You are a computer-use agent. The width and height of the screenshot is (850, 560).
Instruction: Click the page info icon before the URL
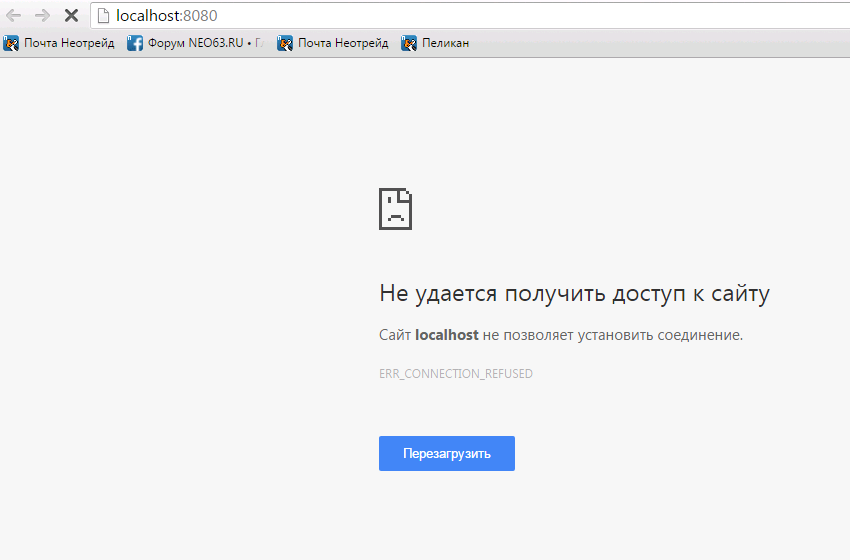(102, 16)
